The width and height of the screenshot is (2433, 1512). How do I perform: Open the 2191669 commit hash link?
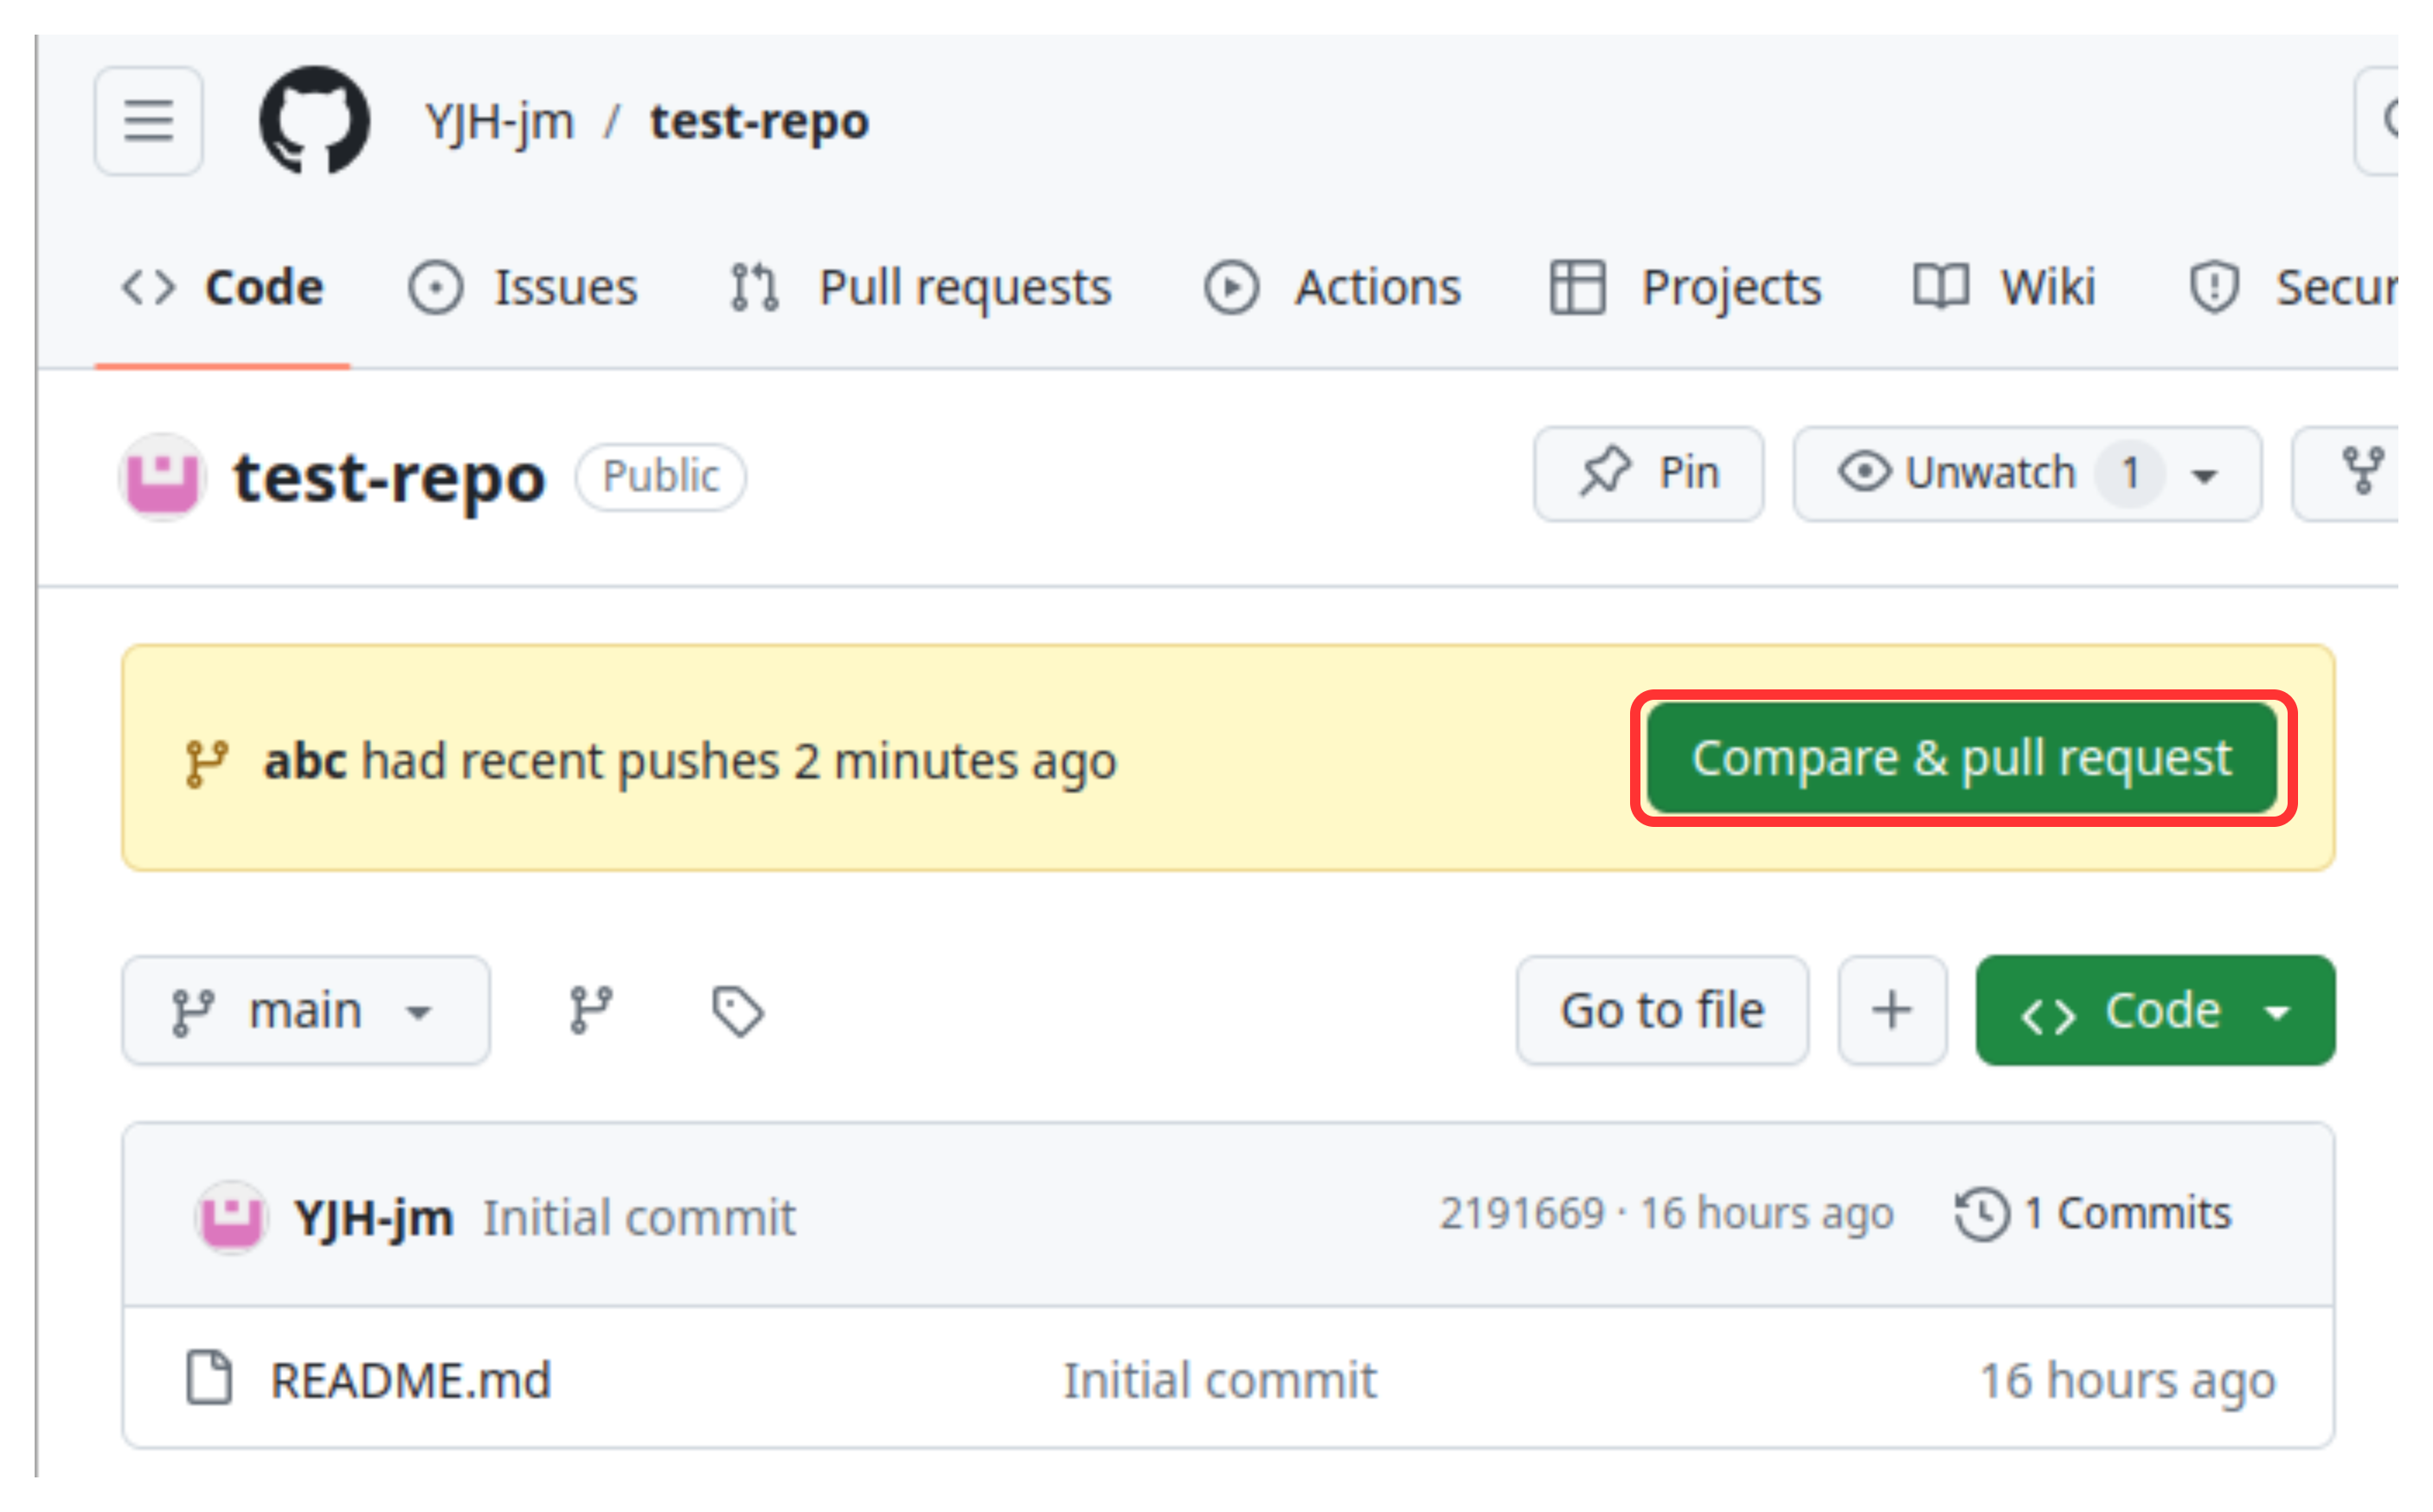pos(1521,1214)
